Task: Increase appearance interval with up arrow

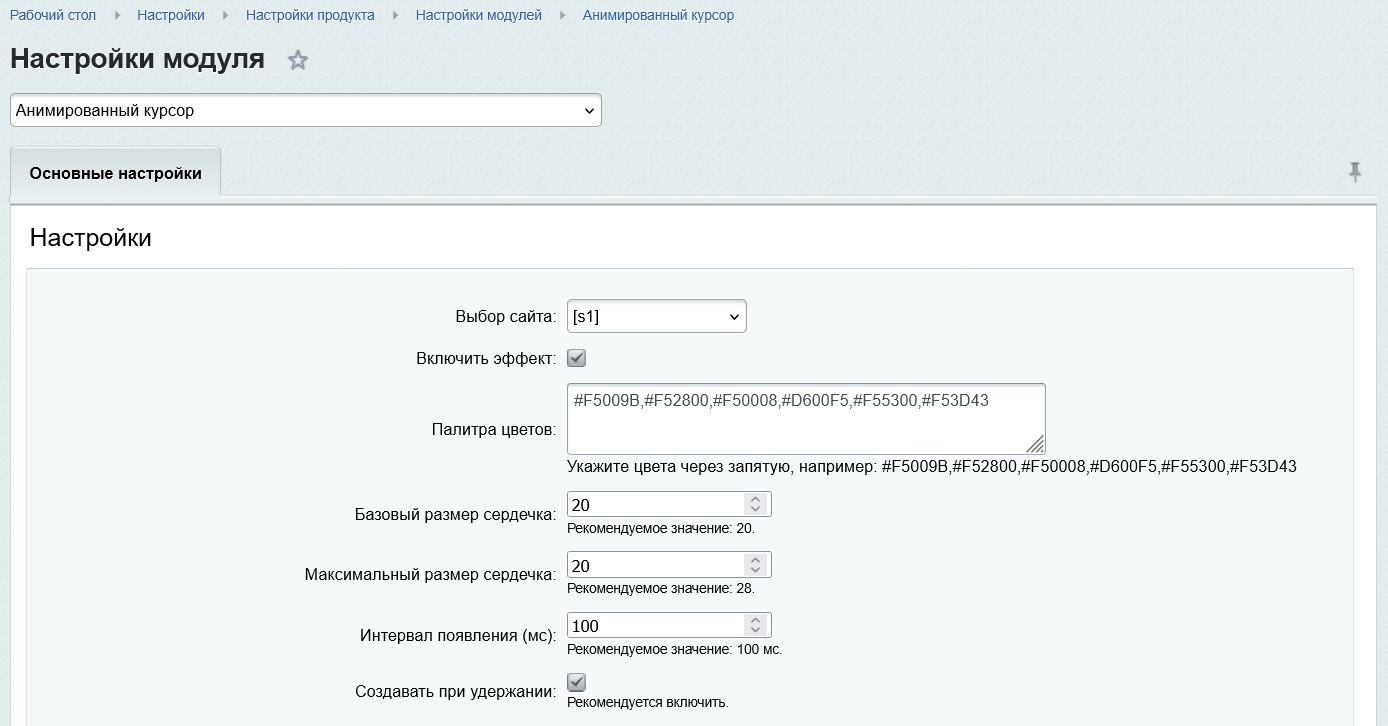Action: pyautogui.click(x=756, y=619)
